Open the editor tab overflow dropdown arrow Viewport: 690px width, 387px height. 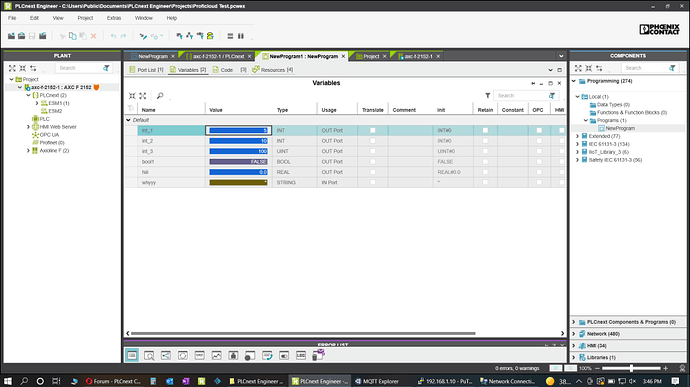coord(561,56)
